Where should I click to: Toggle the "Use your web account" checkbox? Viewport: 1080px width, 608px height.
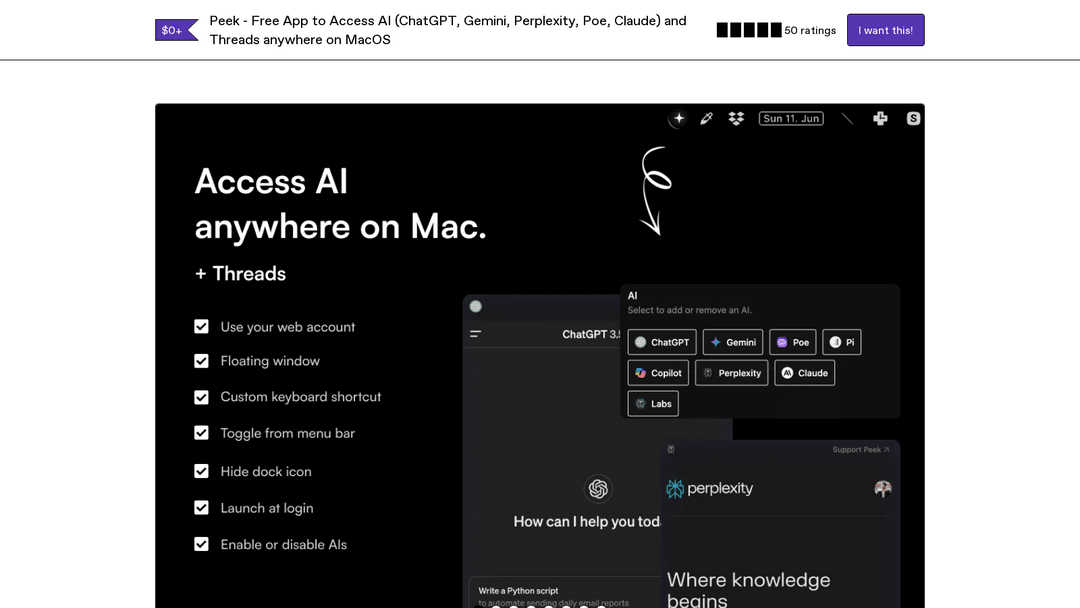201,326
